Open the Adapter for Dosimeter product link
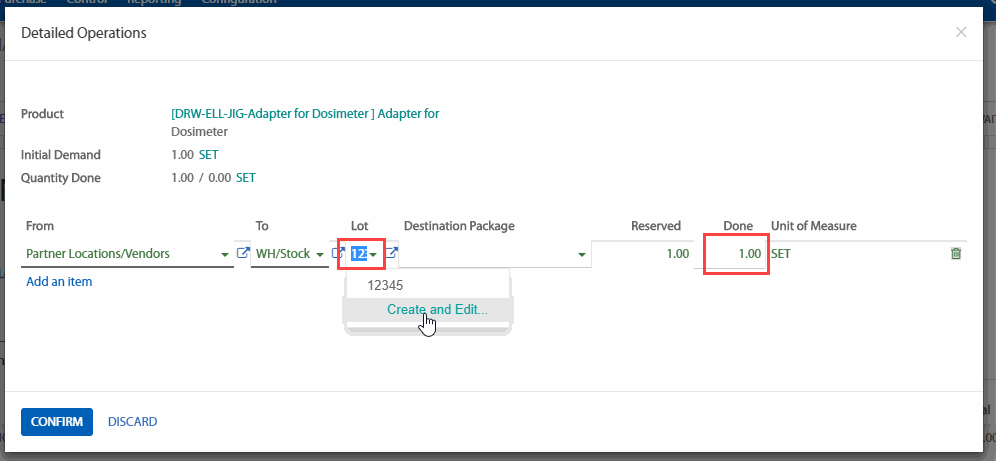996x461 pixels. (305, 114)
